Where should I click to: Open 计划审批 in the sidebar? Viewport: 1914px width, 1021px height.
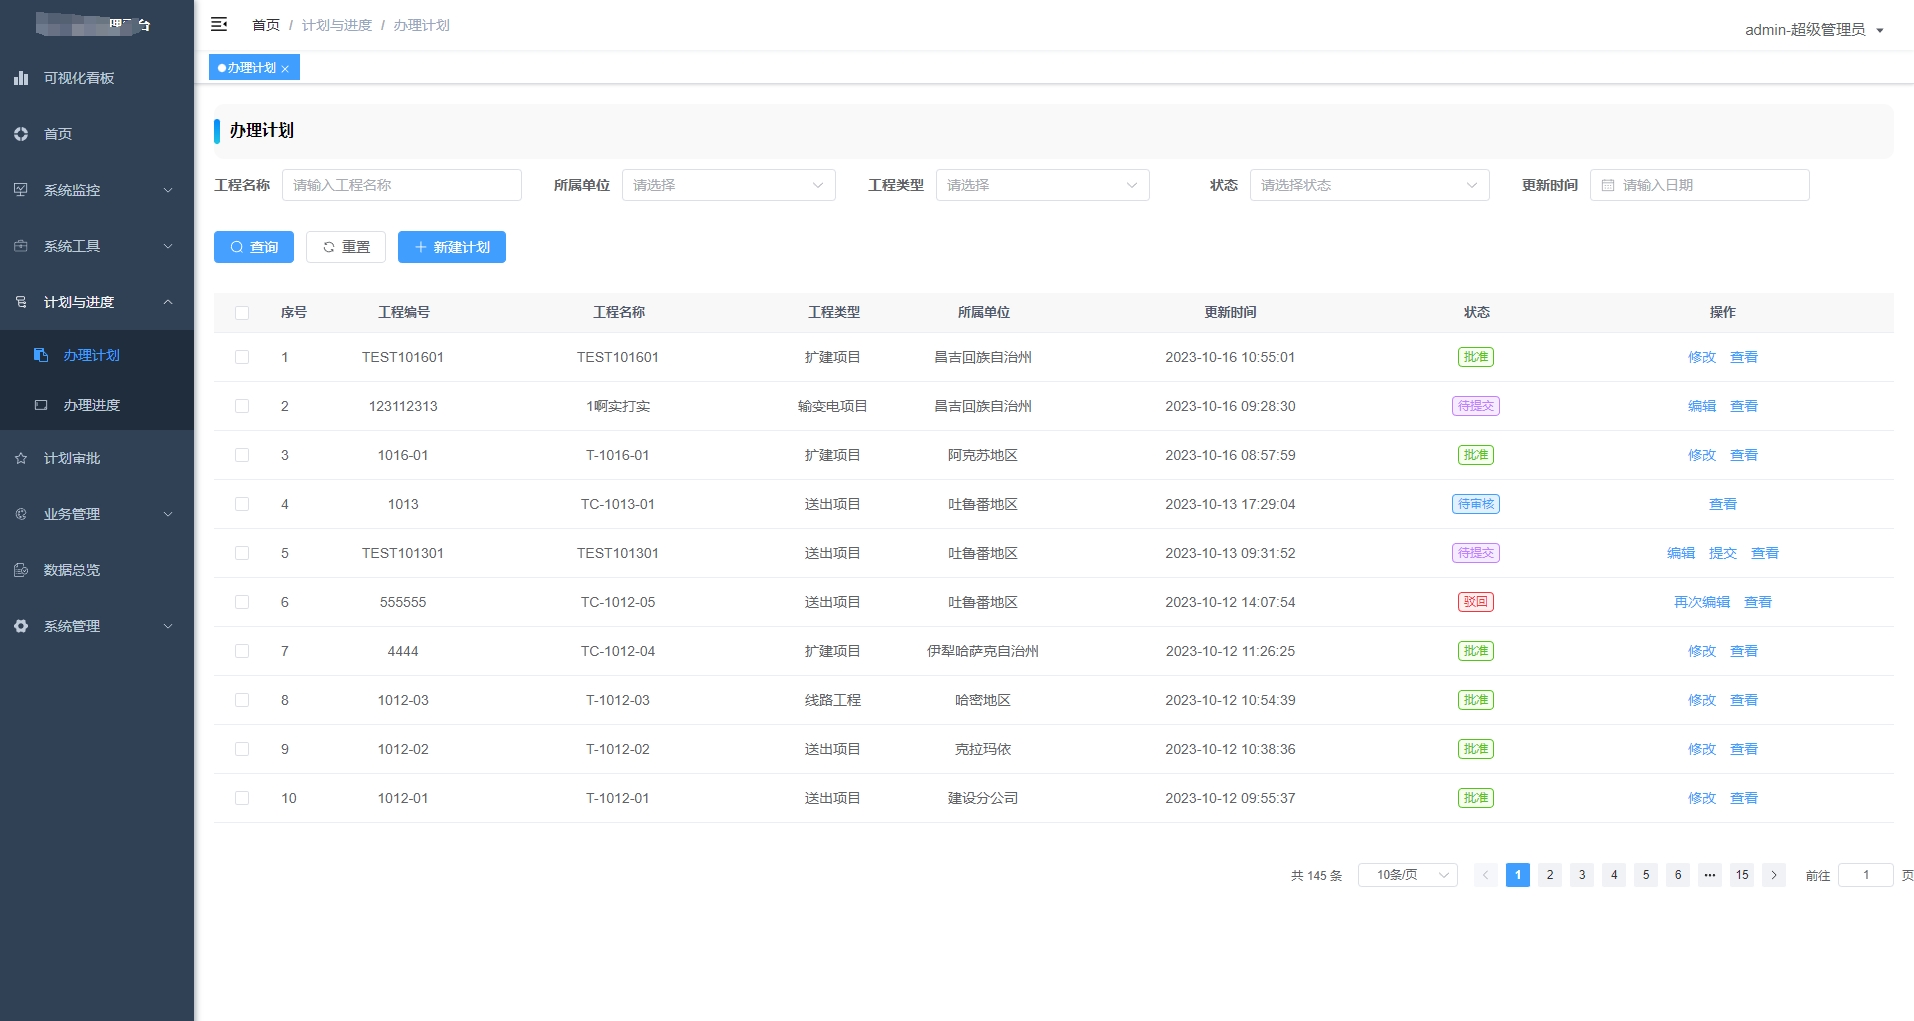[97, 458]
